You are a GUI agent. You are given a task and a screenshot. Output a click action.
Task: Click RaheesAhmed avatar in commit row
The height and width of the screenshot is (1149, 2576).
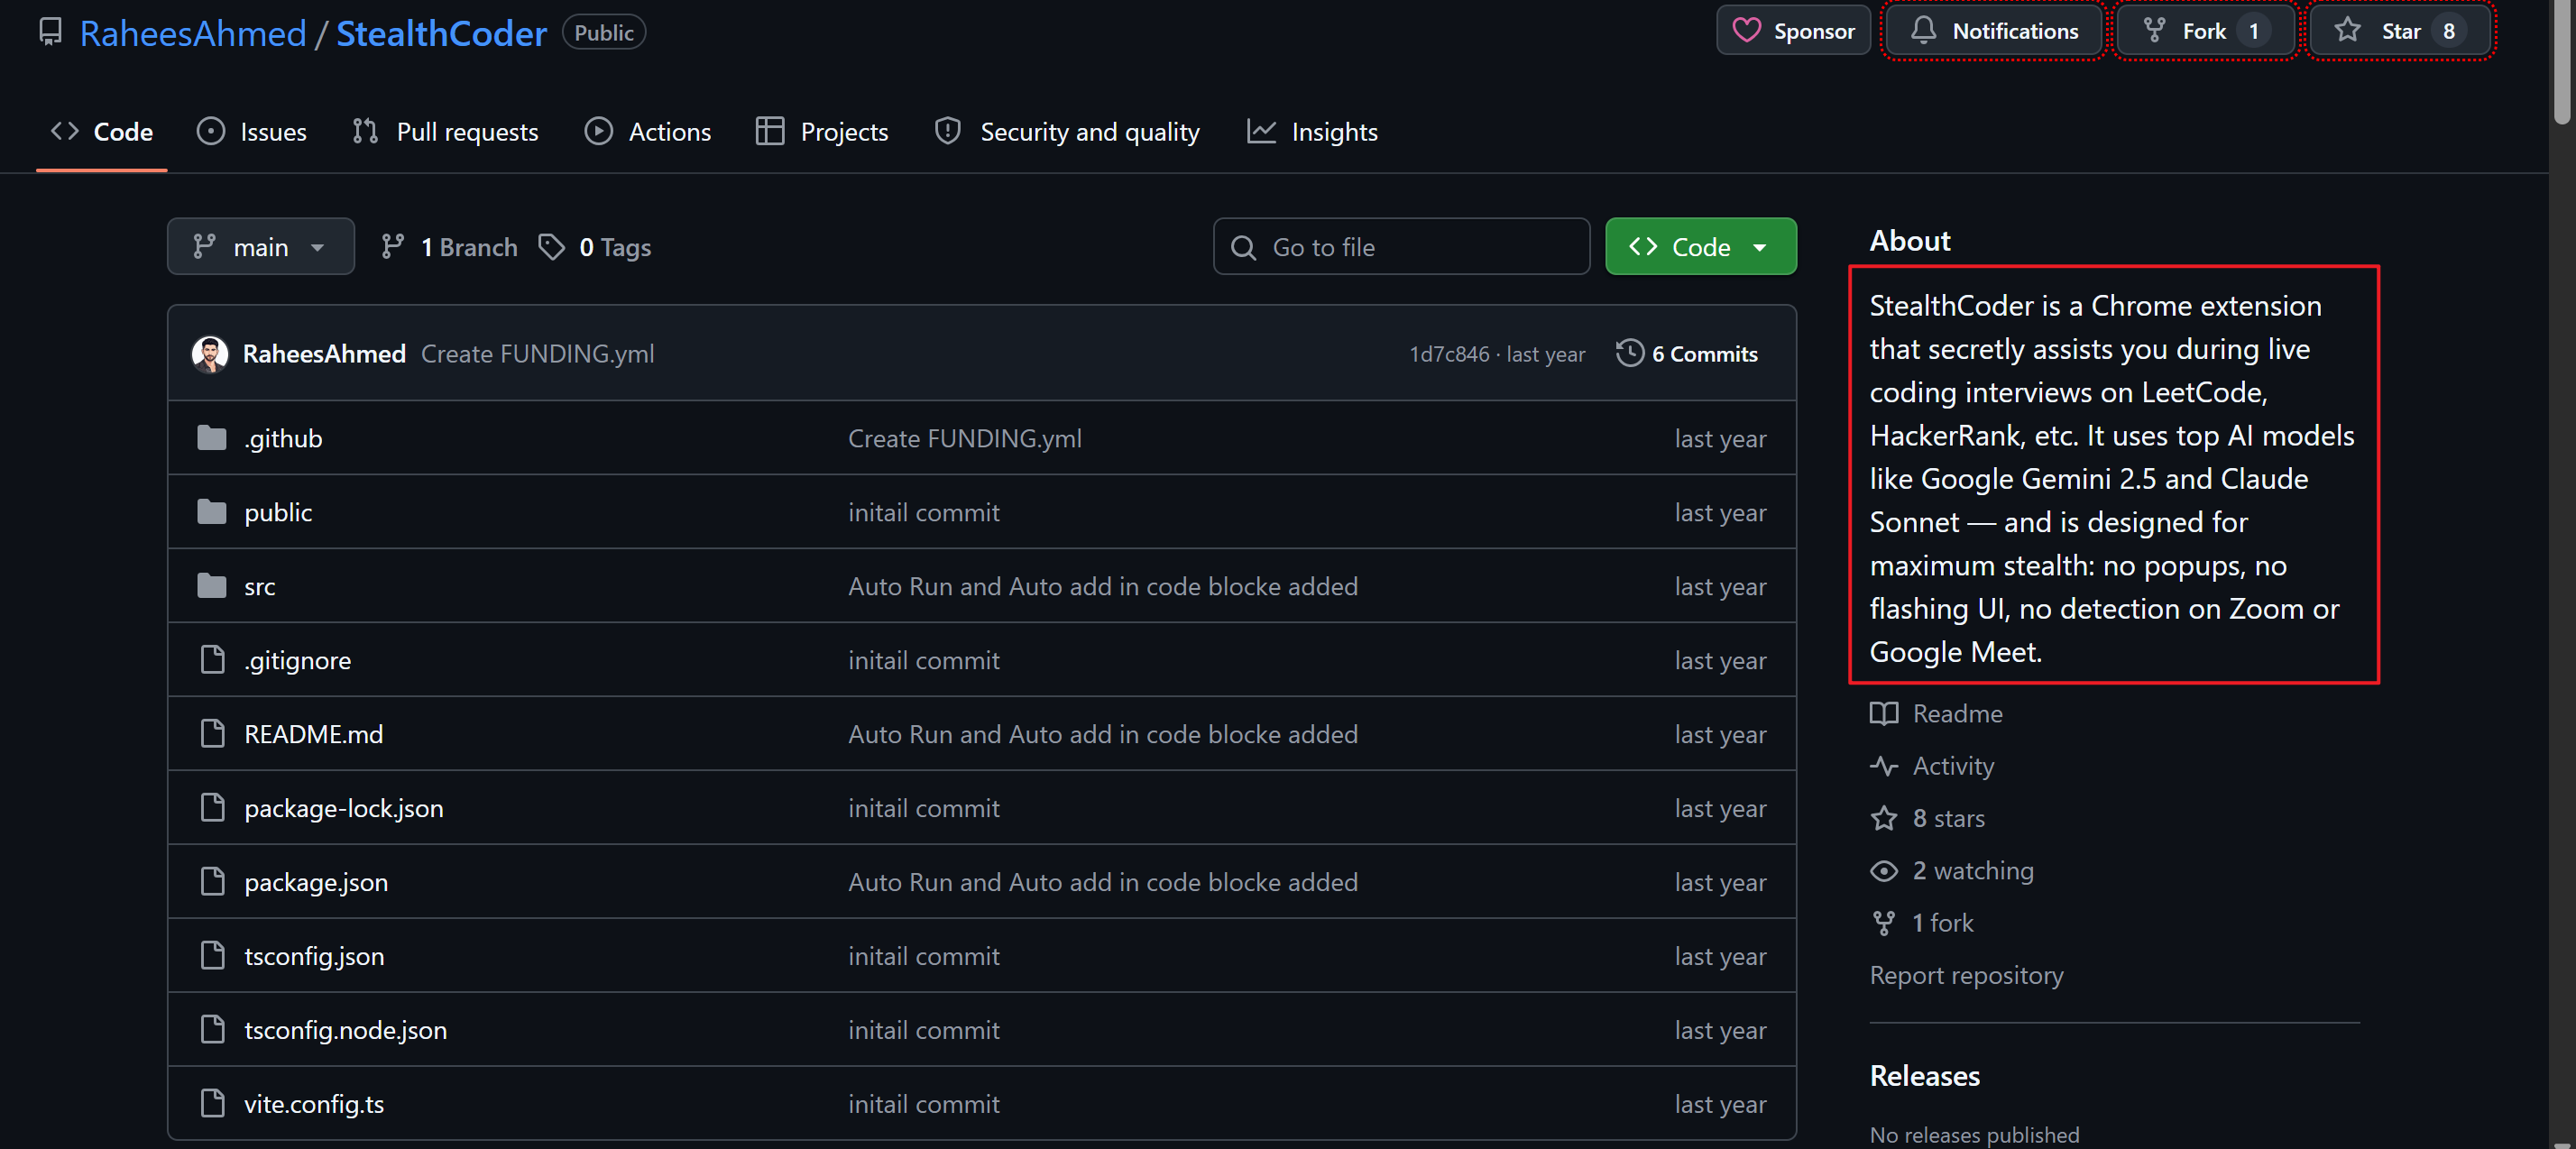[x=209, y=354]
